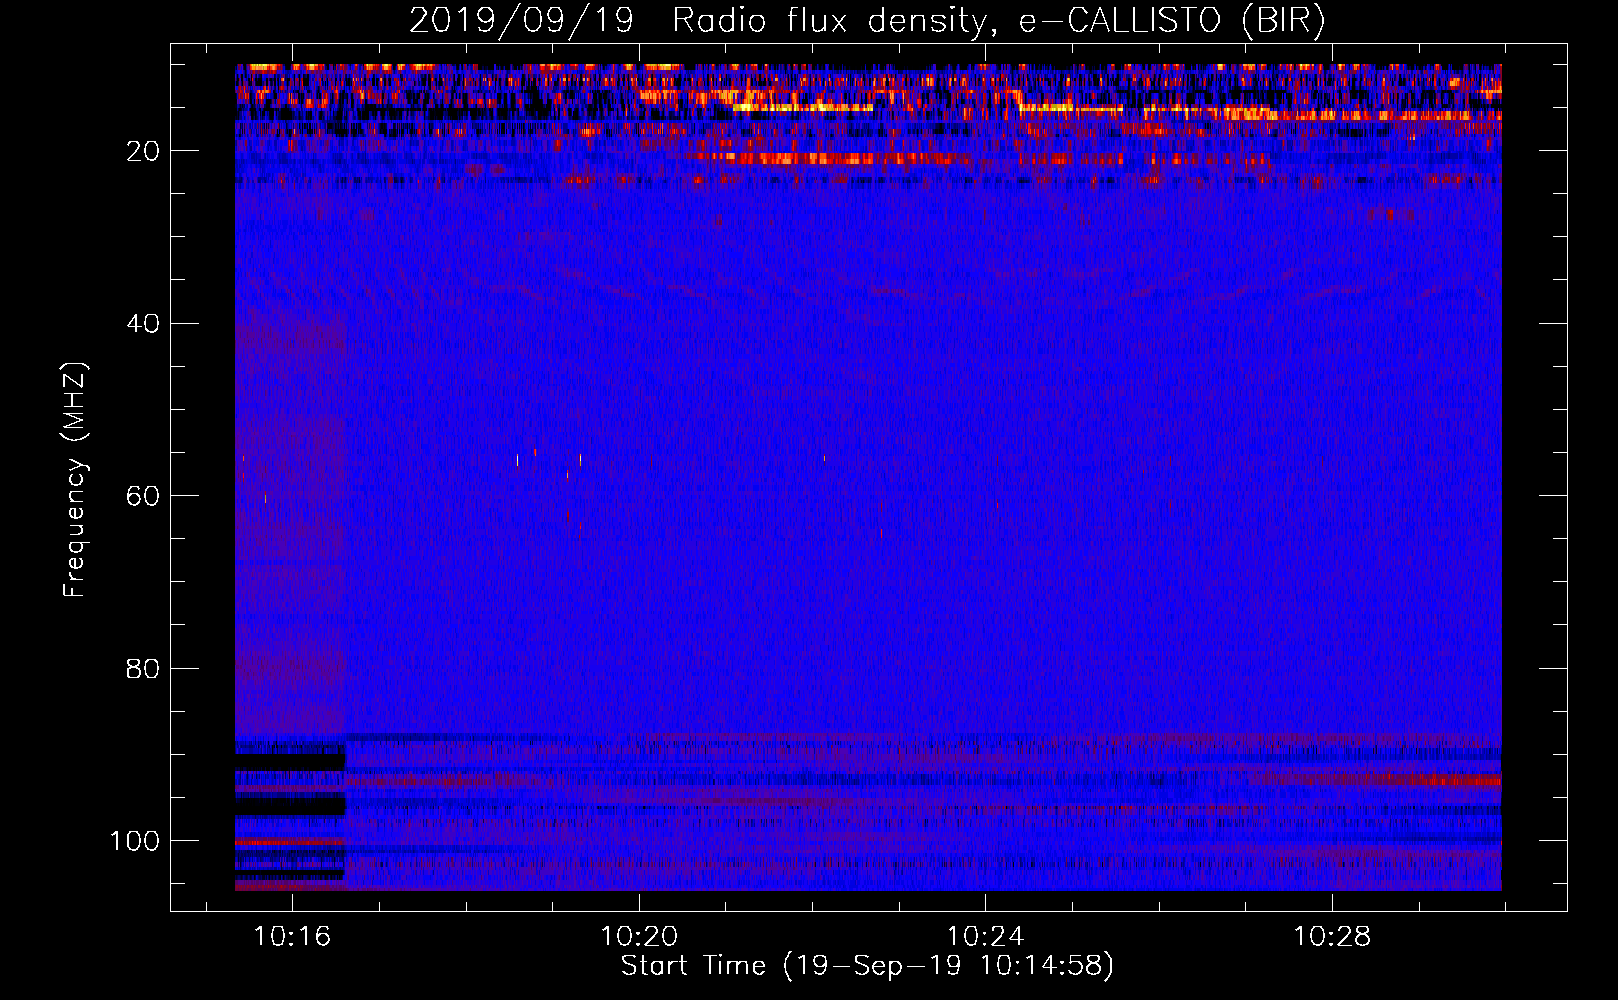Click the time tick label '10:20'

(639, 937)
